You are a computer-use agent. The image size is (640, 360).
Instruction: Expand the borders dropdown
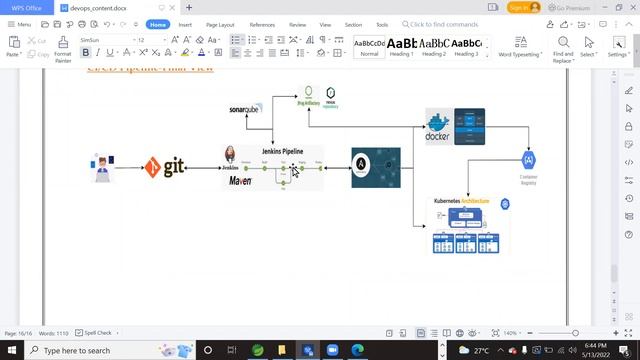click(x=345, y=53)
